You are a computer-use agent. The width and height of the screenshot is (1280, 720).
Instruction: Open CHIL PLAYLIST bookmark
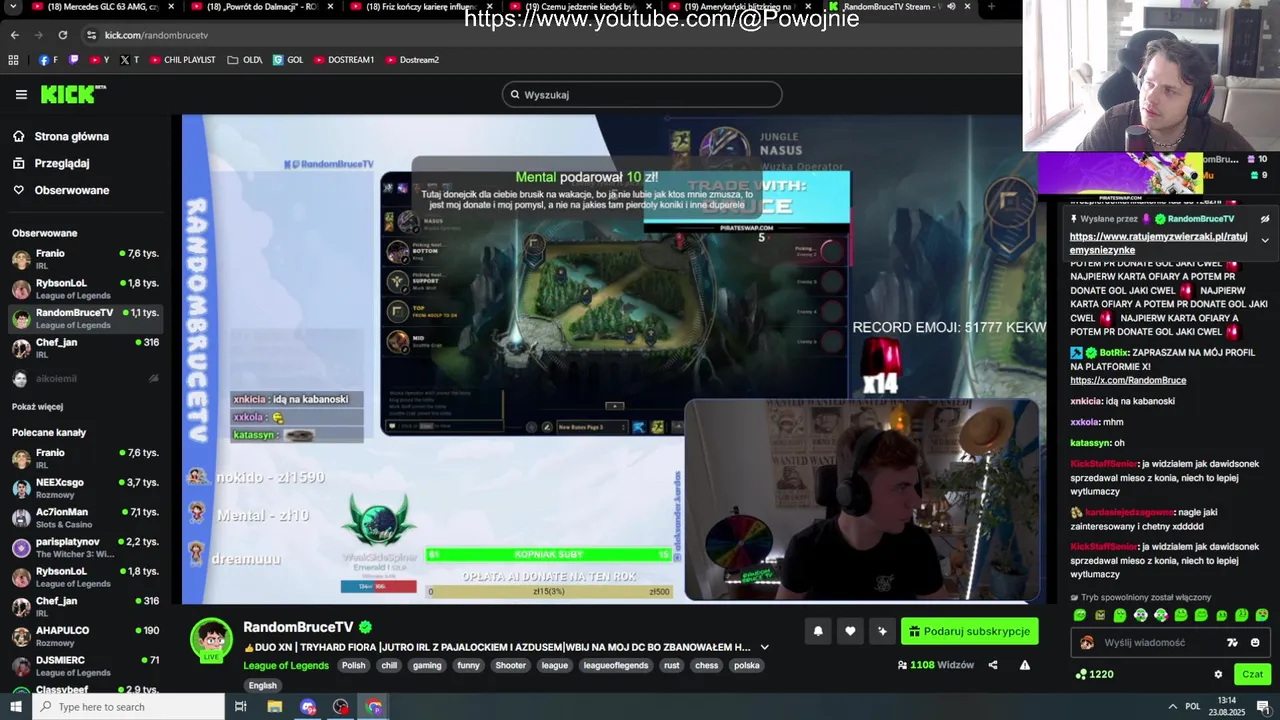182,60
